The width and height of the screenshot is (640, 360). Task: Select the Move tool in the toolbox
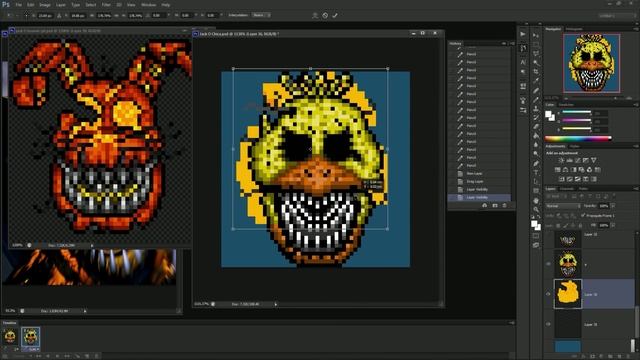[x=536, y=36]
